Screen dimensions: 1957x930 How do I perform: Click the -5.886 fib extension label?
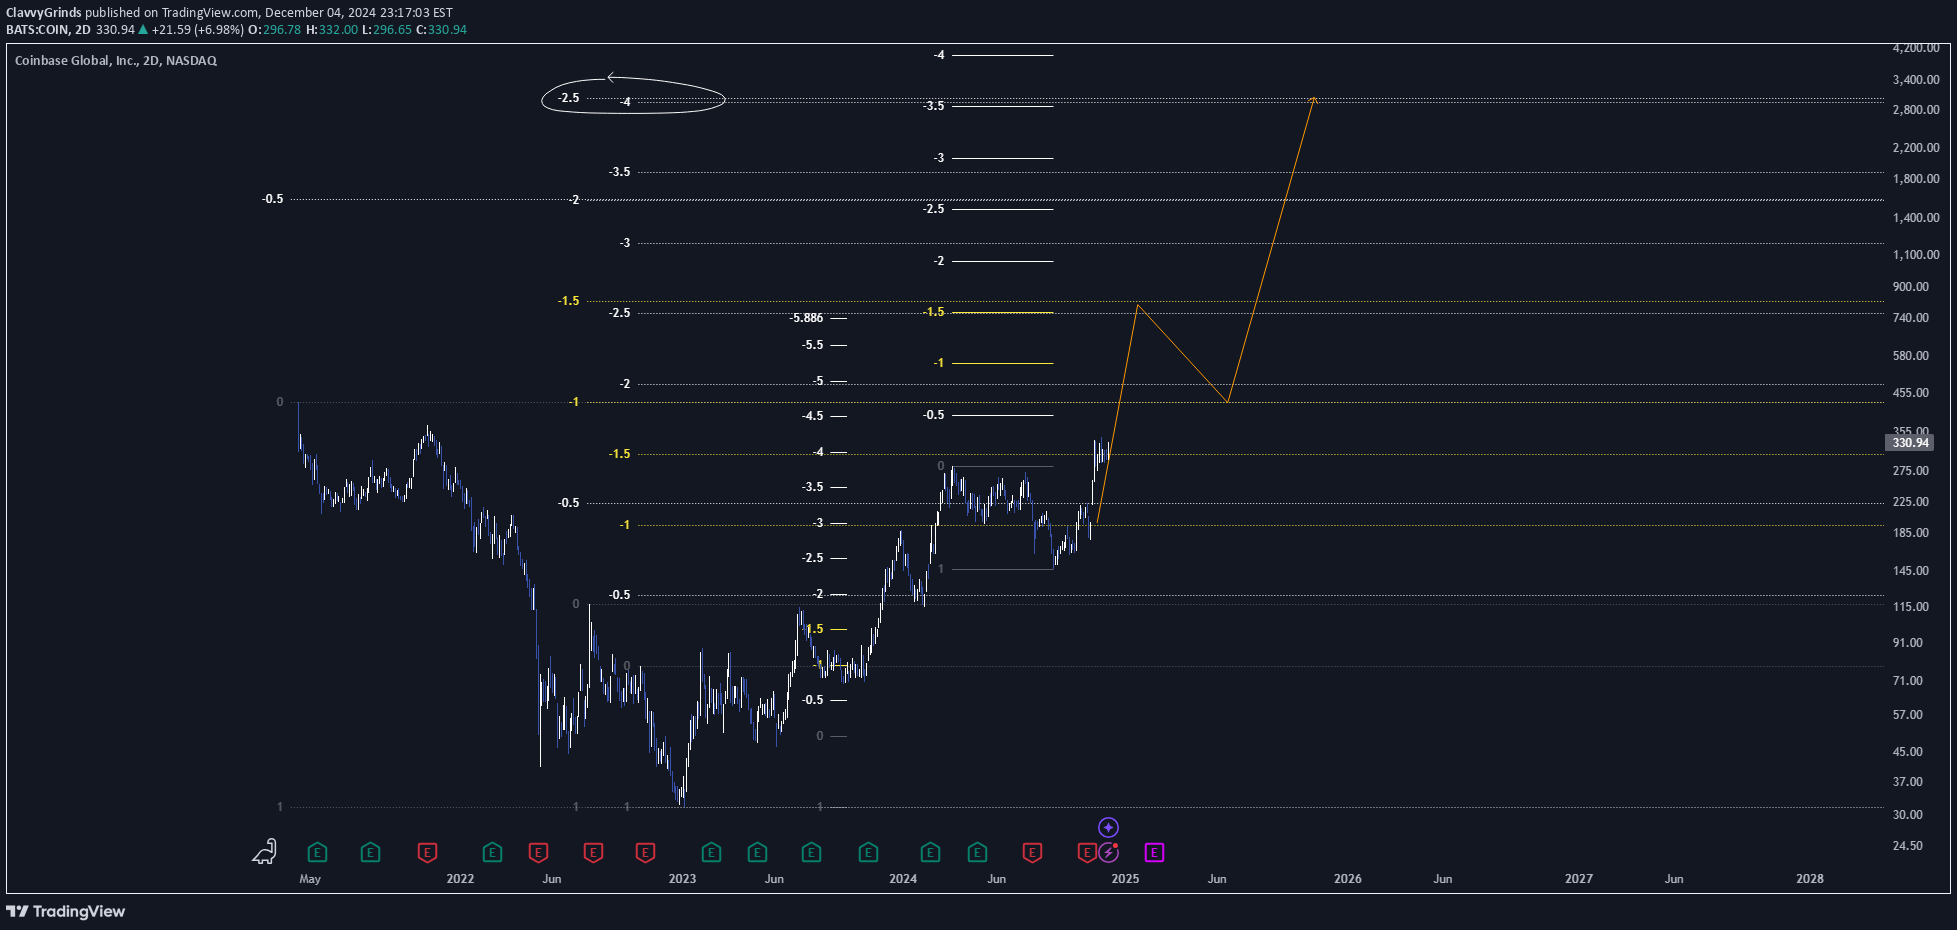807,318
